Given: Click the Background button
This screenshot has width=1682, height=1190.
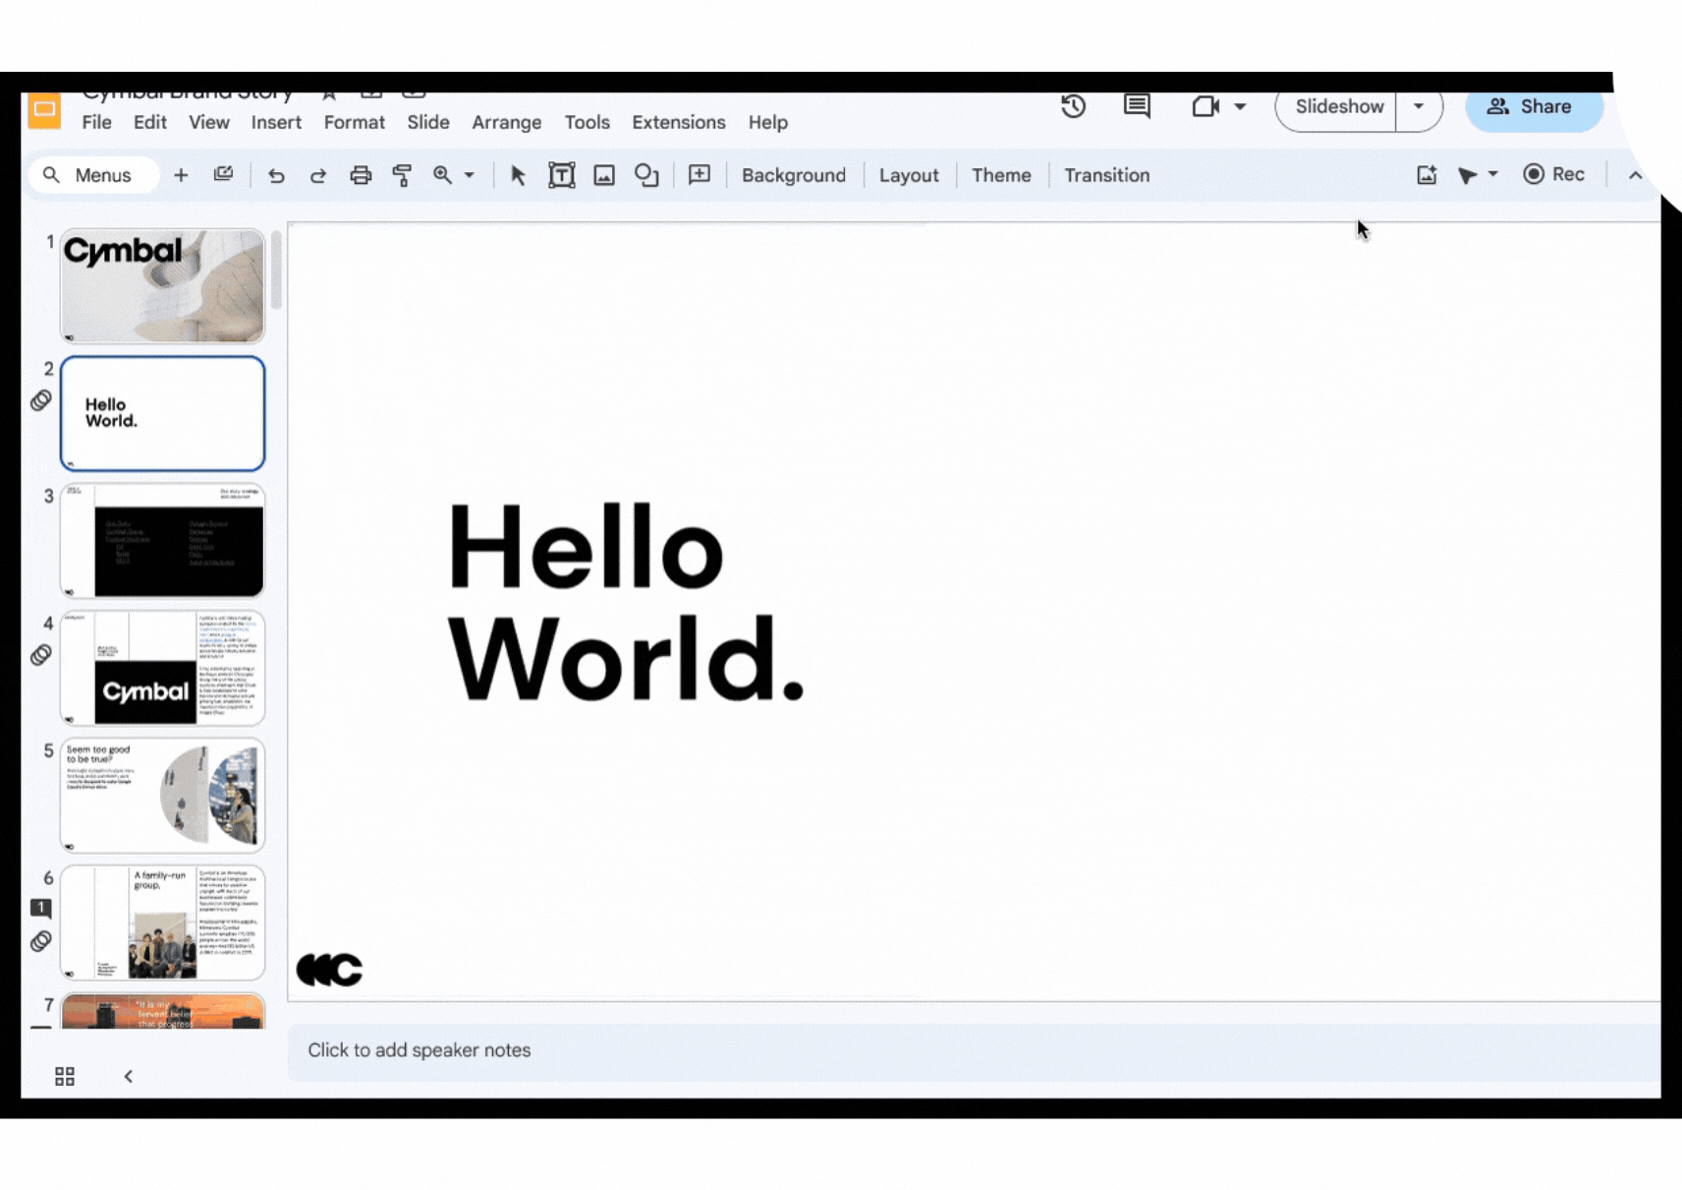Looking at the screenshot, I should coord(794,175).
